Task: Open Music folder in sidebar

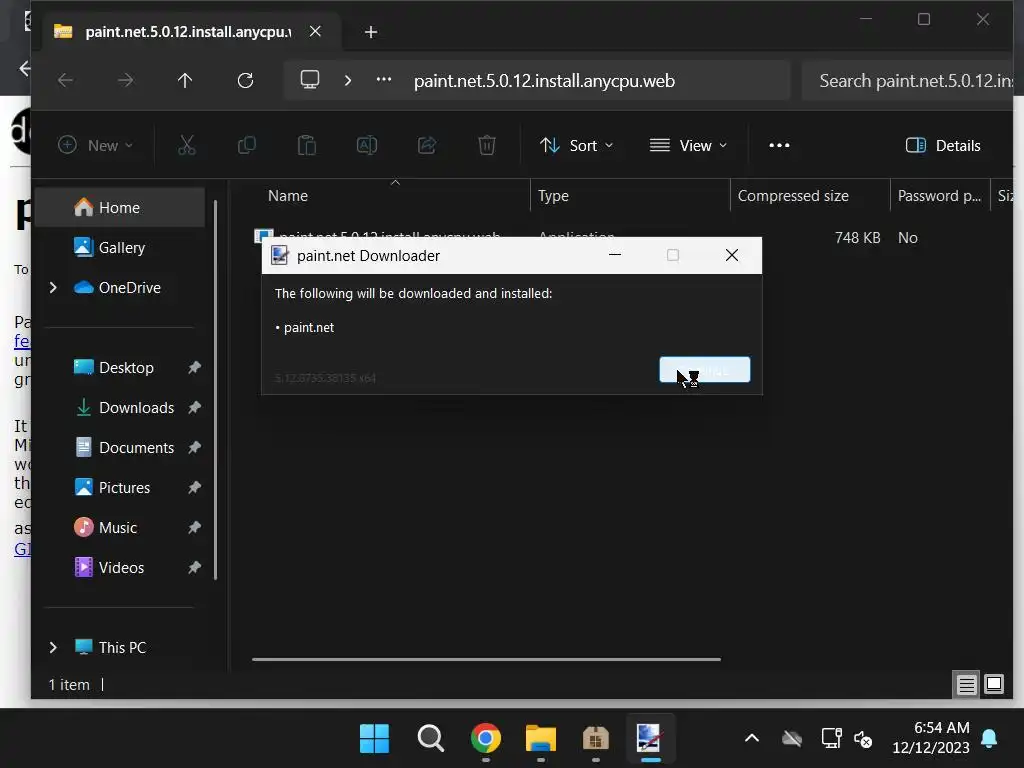Action: coord(118,528)
